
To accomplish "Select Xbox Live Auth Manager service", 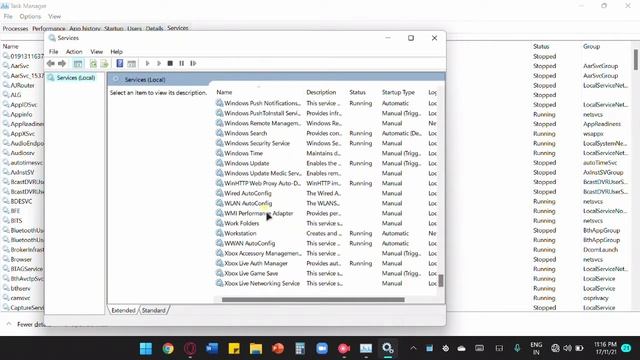I will coord(325,263).
